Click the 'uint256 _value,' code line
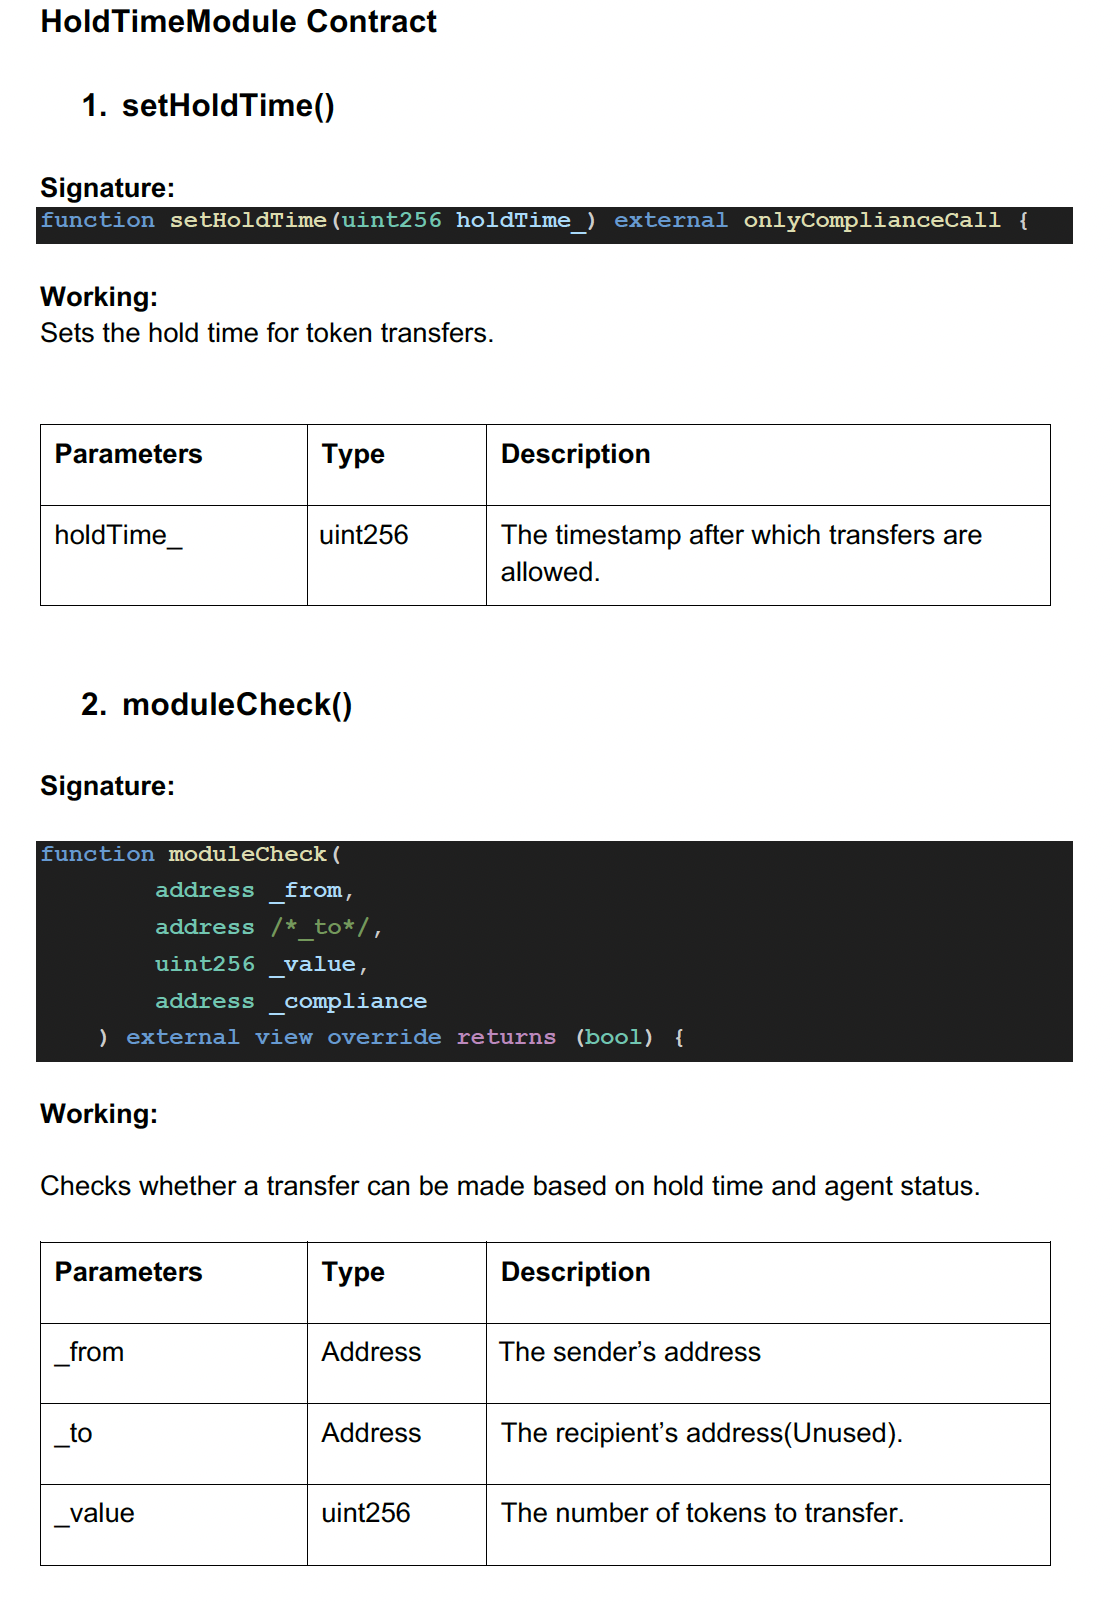This screenshot has height=1602, width=1114. 261,964
